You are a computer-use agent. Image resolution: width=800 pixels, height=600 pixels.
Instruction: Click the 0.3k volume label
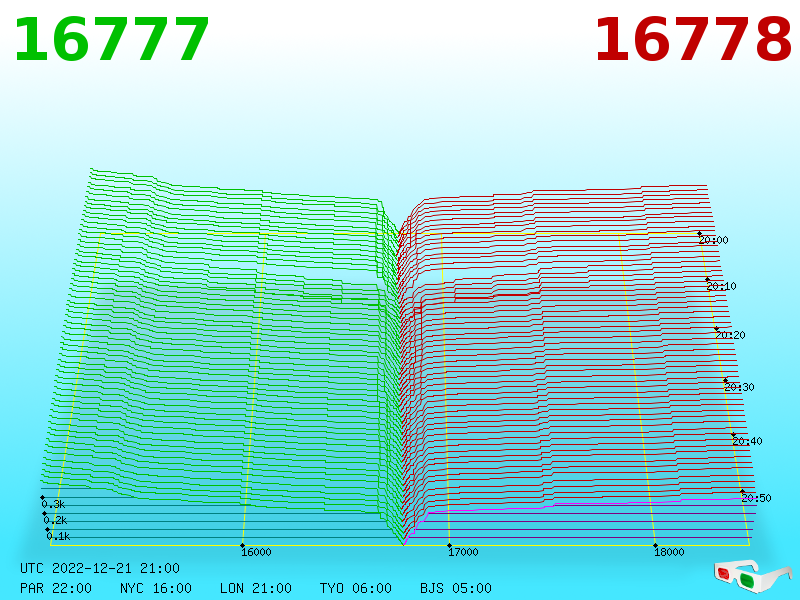pyautogui.click(x=53, y=505)
